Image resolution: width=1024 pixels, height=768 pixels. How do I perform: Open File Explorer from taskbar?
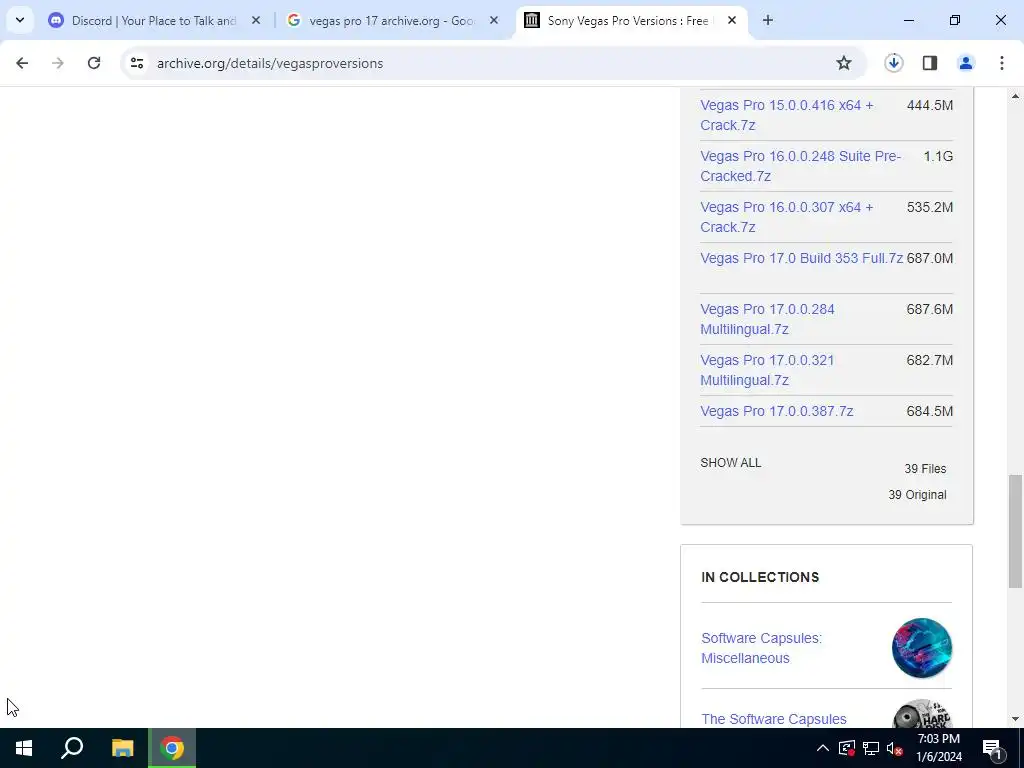[x=122, y=748]
